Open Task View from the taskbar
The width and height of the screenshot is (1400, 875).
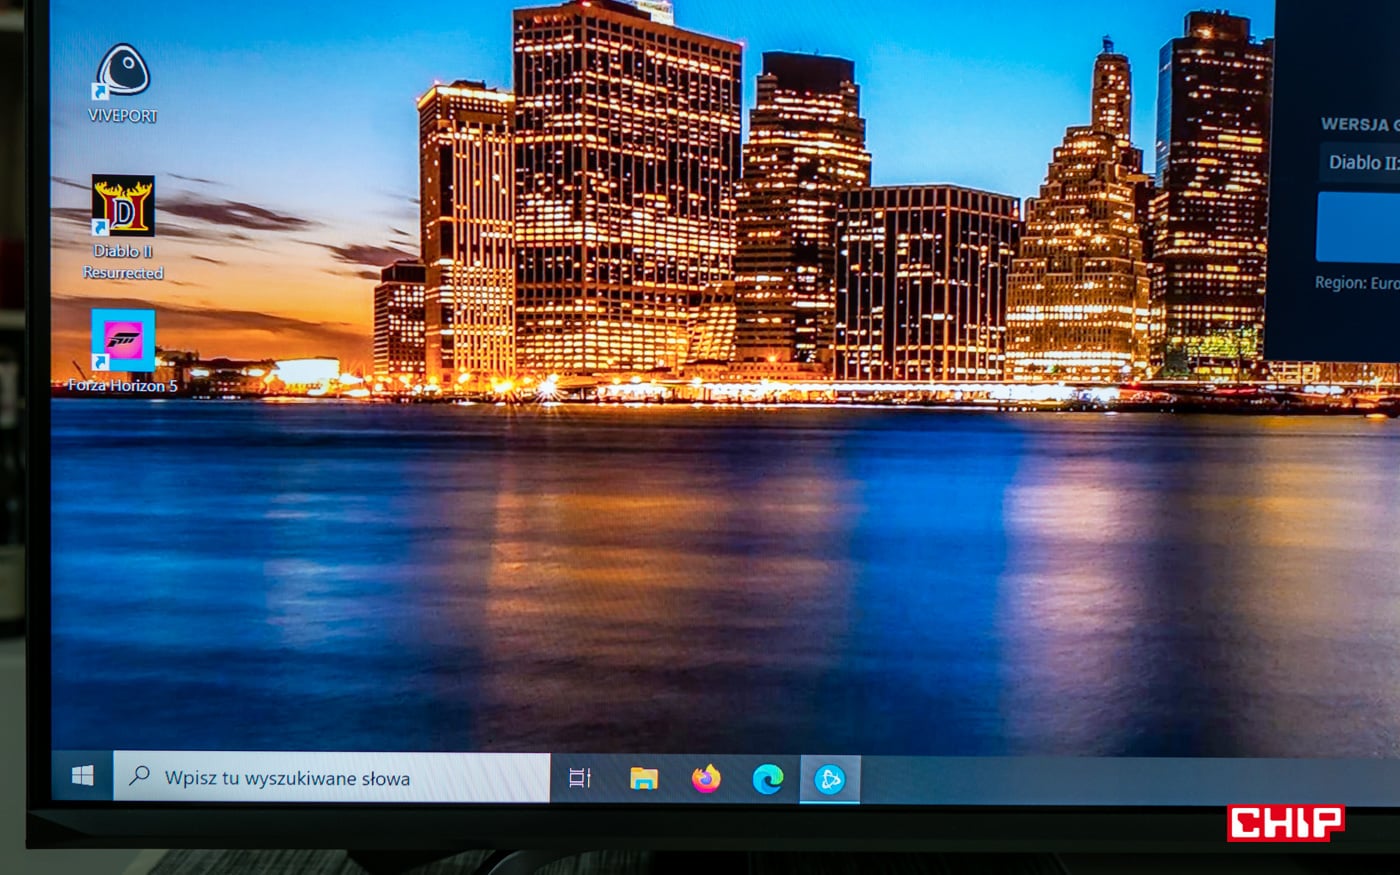pos(579,778)
